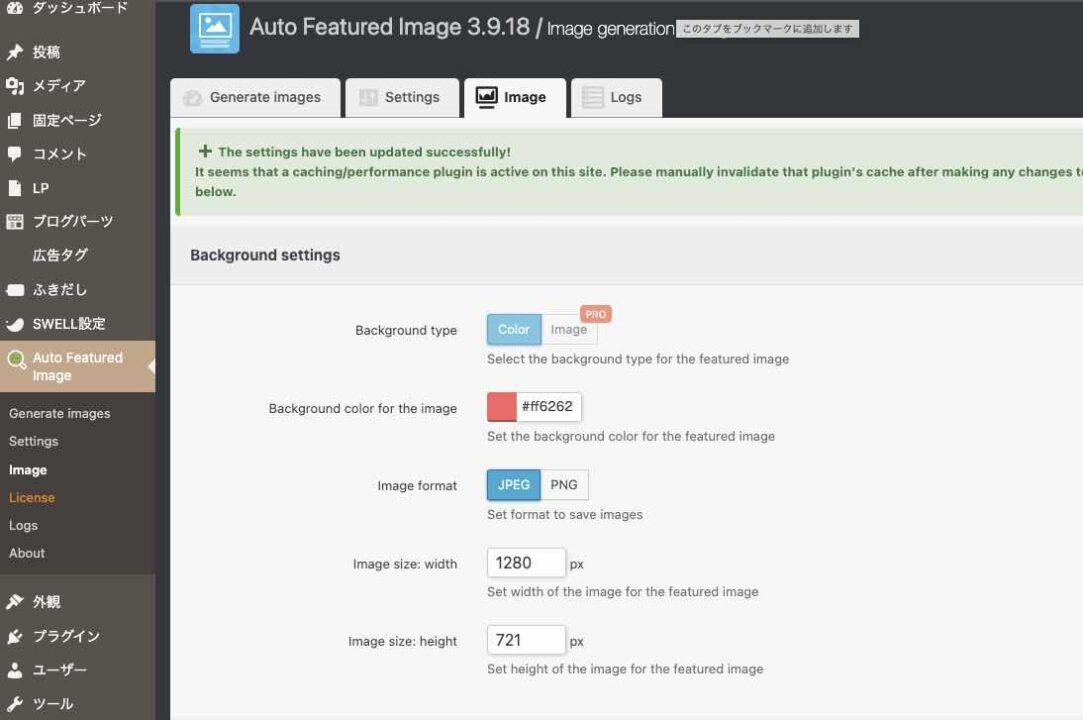Click the comment bubble icon beside コメント
Screen dimensions: 1083x720
[15, 153]
